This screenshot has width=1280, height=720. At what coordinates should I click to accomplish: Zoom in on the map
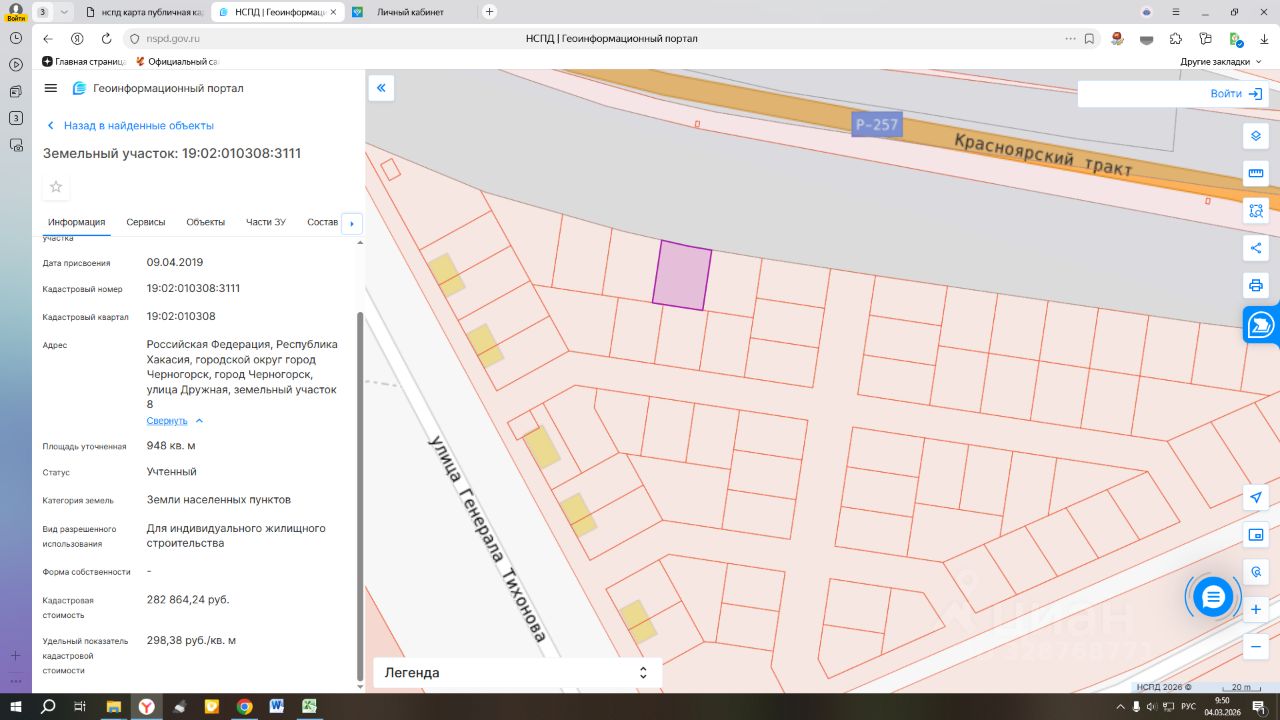click(x=1256, y=609)
